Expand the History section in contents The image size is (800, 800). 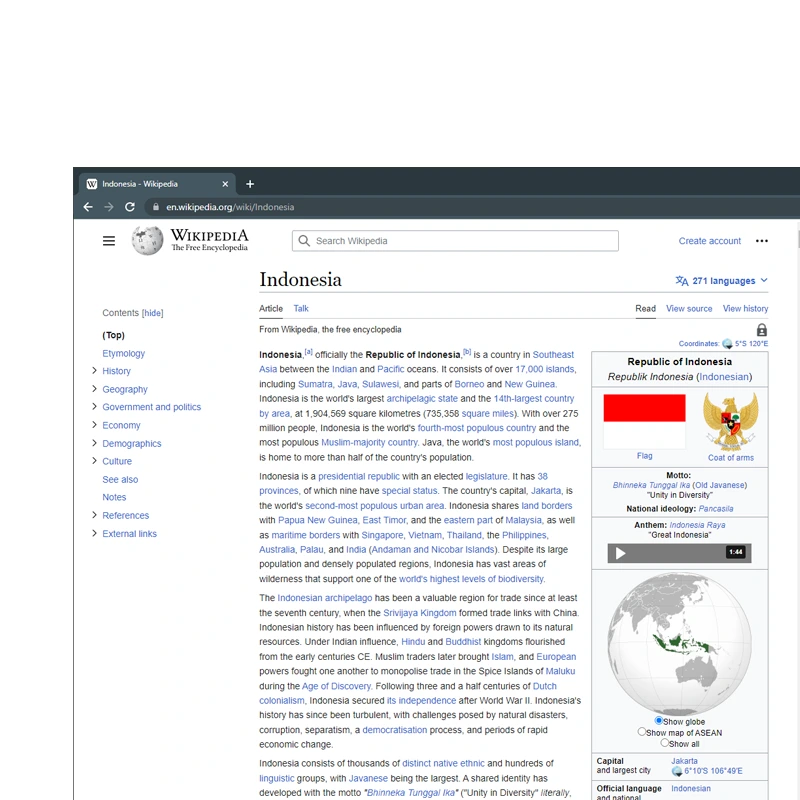pyautogui.click(x=94, y=370)
